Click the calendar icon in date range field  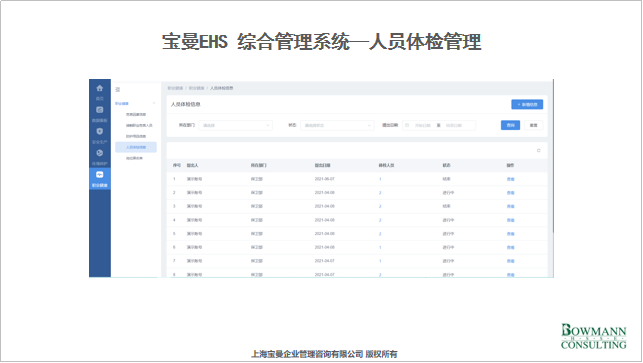(407, 126)
